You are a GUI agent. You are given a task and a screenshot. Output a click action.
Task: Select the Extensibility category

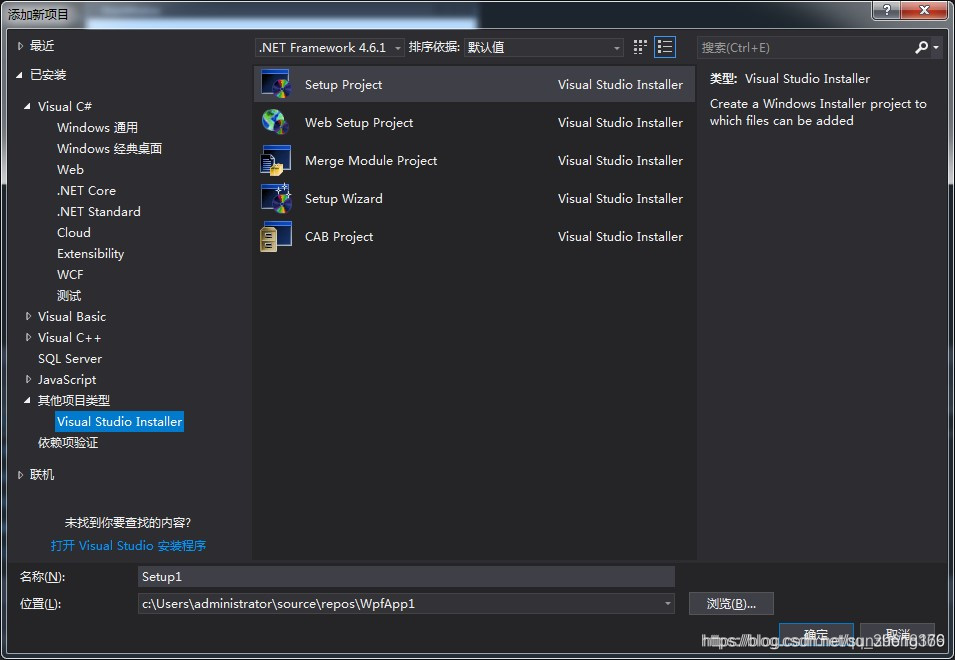coord(90,253)
